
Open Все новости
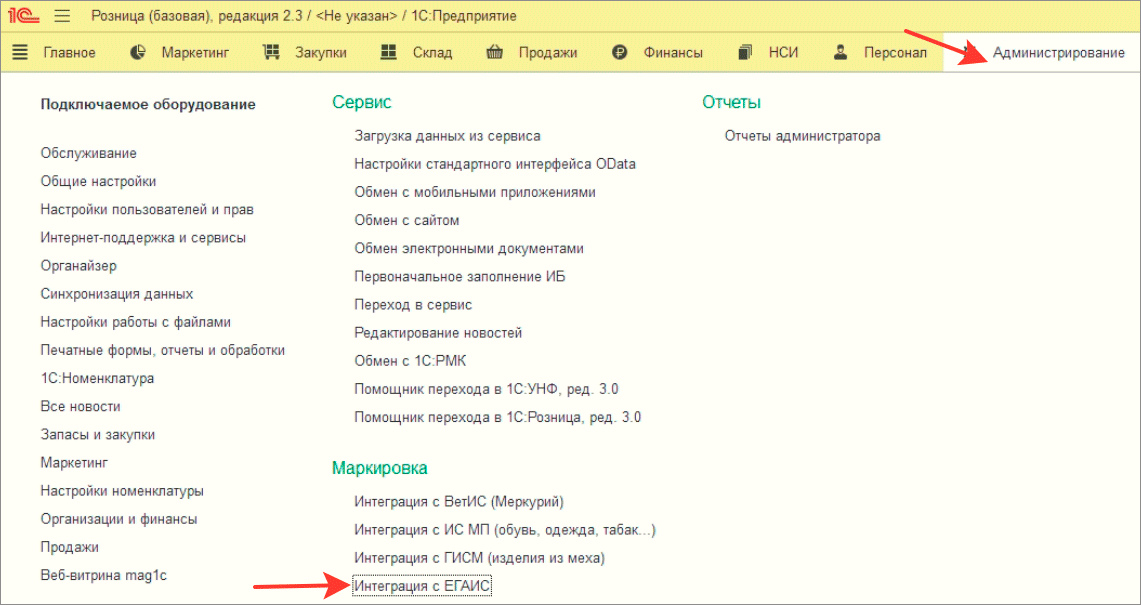point(81,406)
